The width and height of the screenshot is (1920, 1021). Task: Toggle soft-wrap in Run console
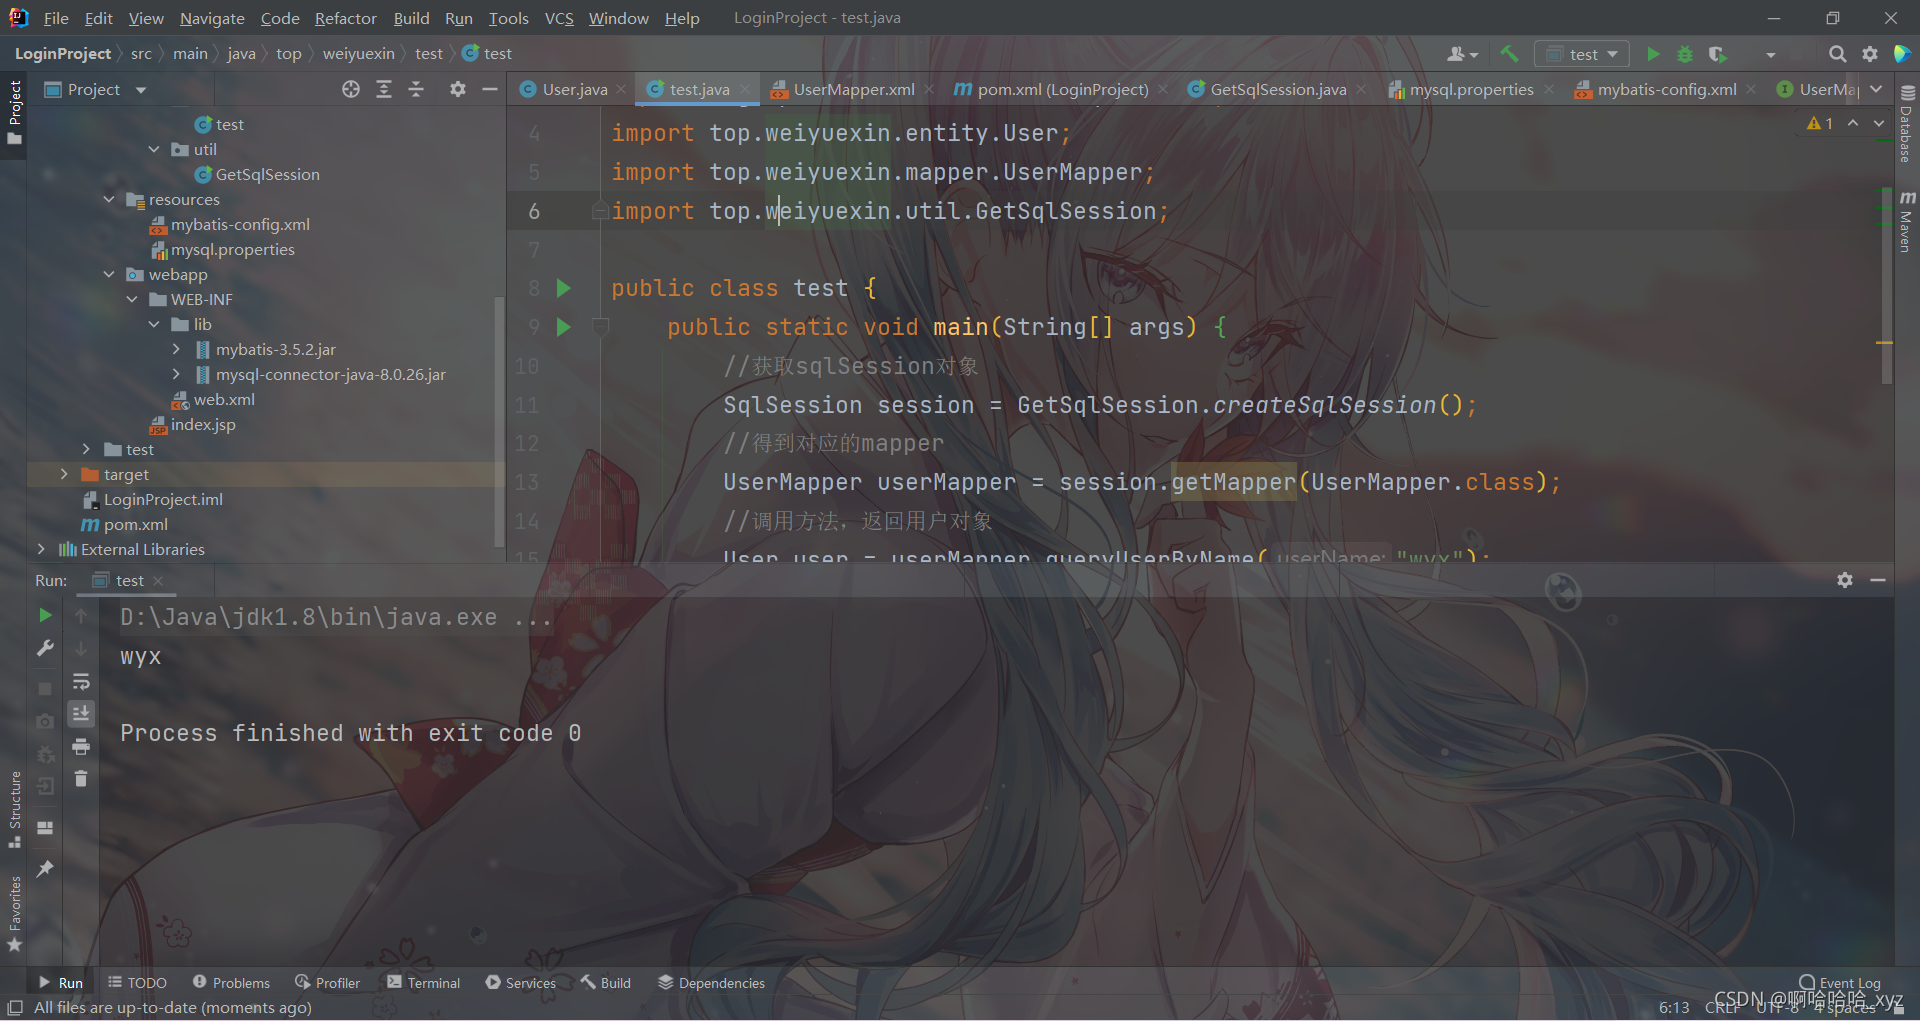pos(81,682)
